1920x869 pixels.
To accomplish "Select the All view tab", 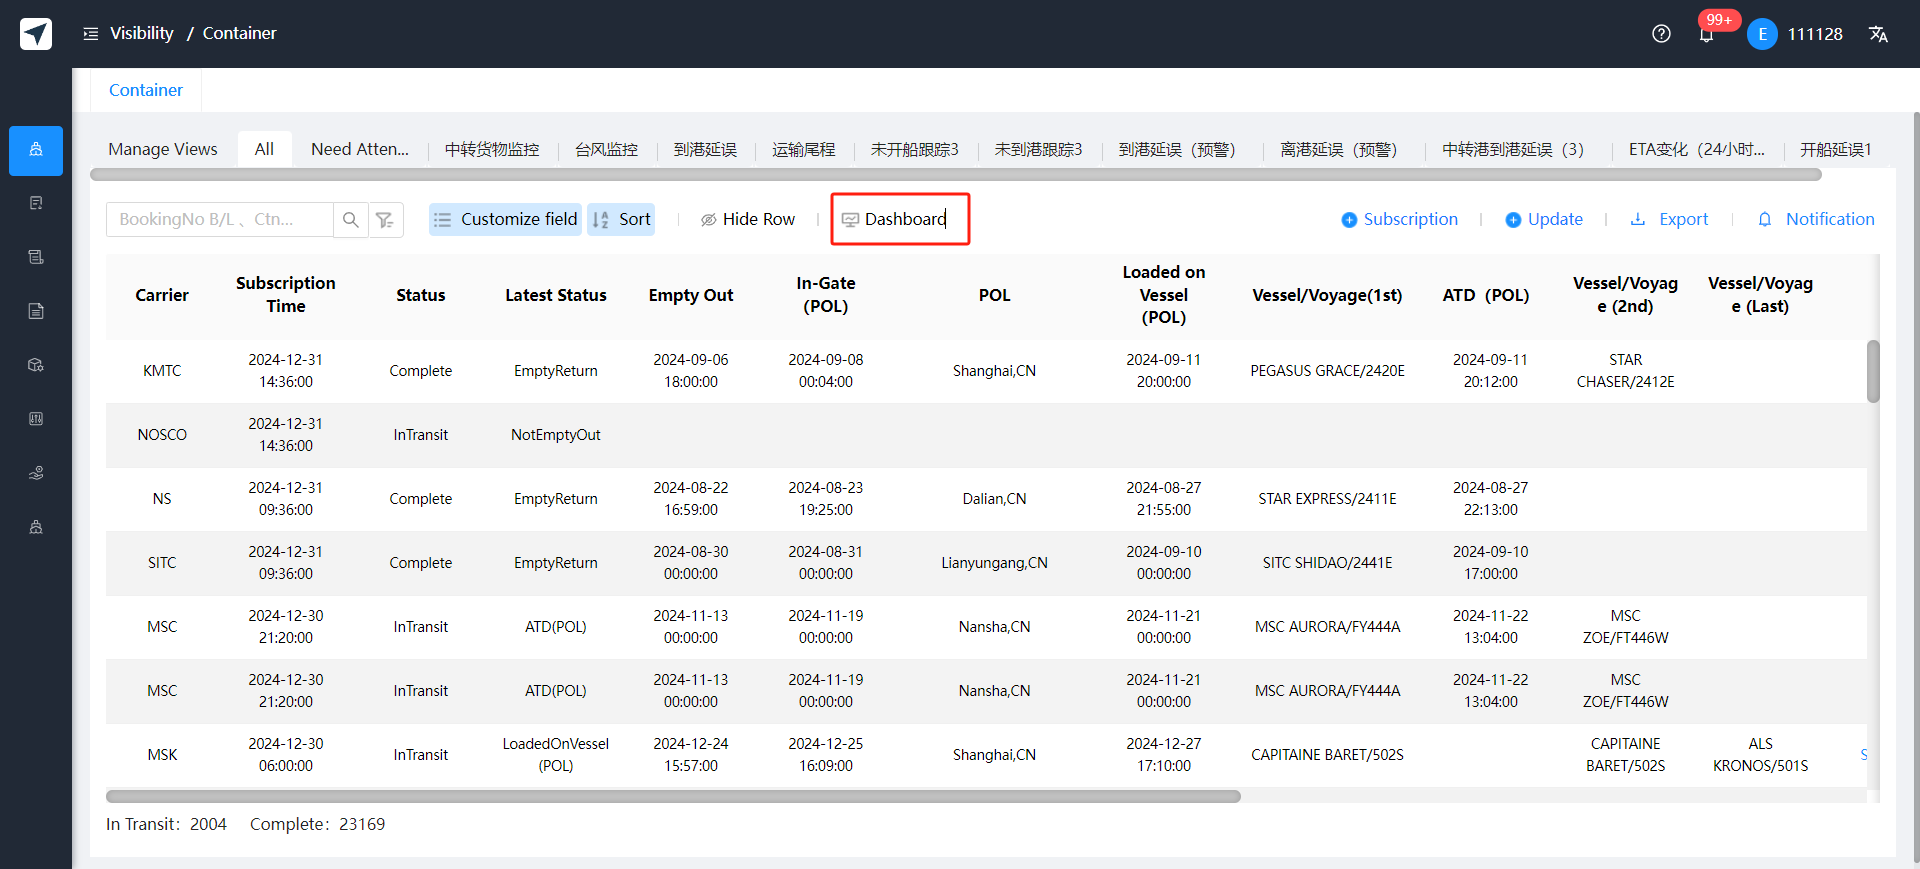I will coord(264,149).
